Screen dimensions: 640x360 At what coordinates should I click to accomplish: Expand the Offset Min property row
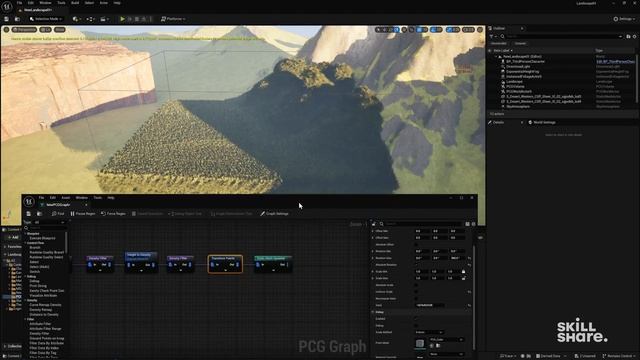[373, 231]
